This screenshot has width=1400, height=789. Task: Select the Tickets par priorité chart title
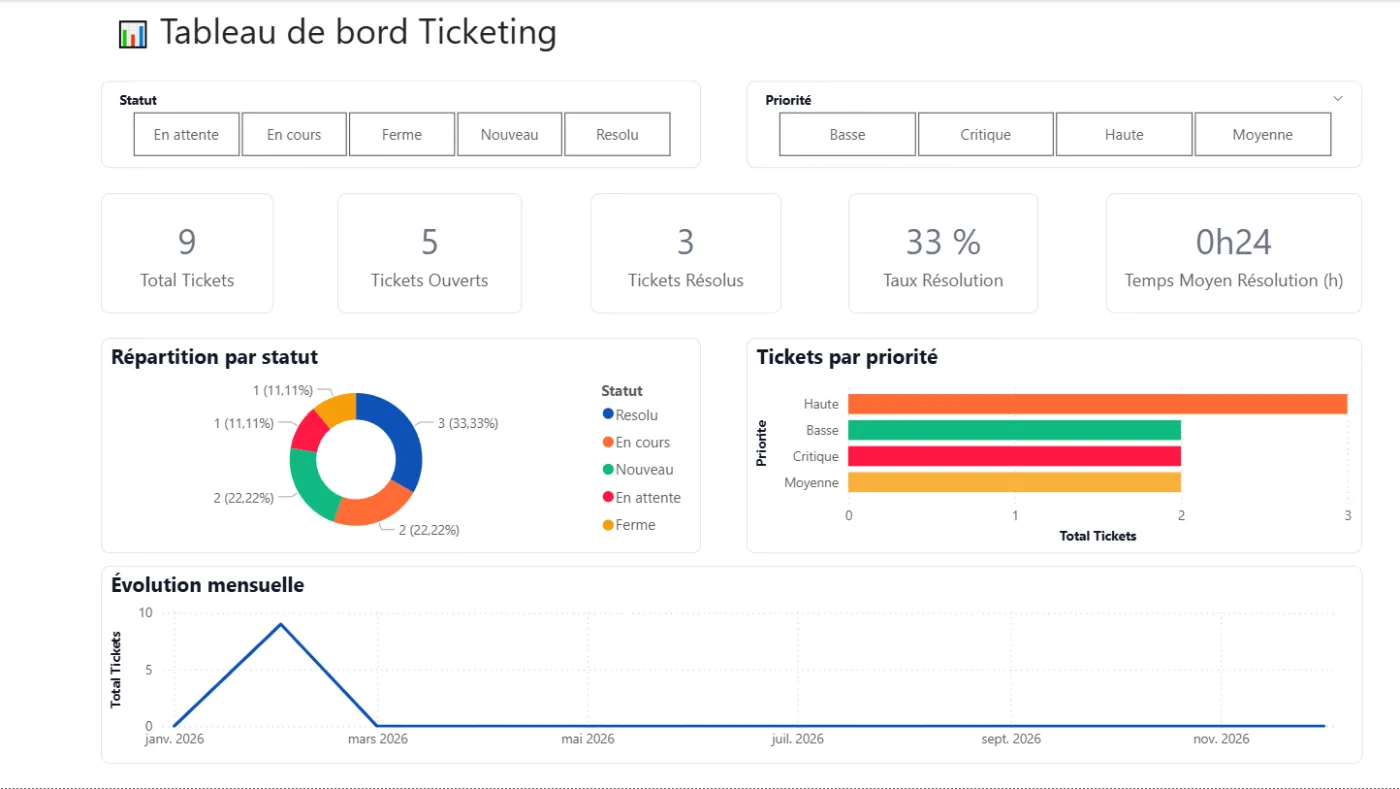847,357
